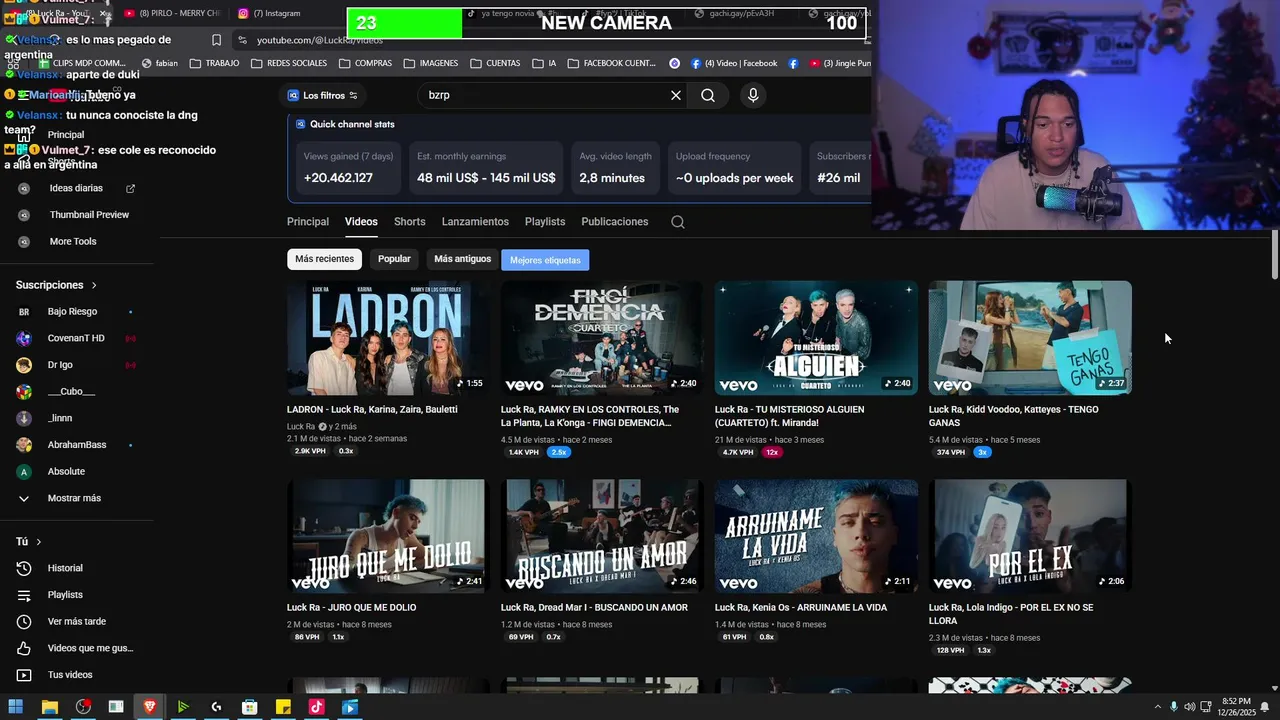The width and height of the screenshot is (1280, 720).
Task: Clear the bzrp search text with X
Action: 676,95
